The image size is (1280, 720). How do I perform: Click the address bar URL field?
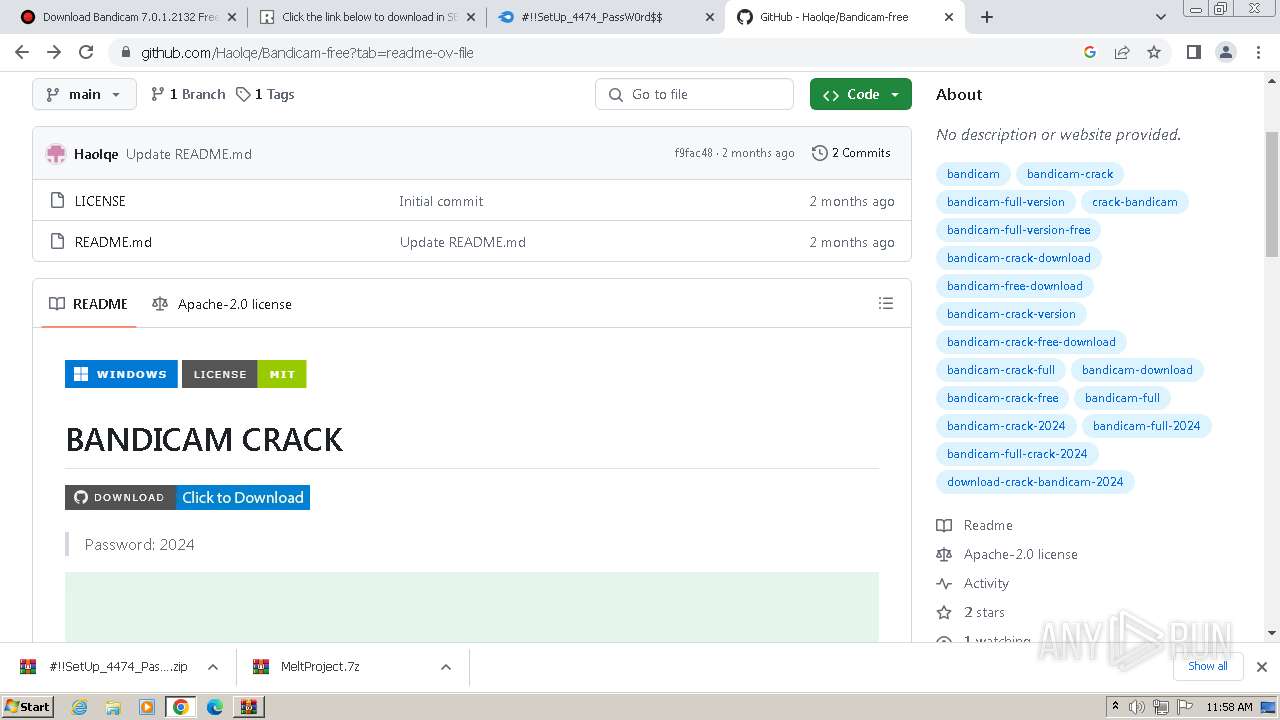[600, 52]
